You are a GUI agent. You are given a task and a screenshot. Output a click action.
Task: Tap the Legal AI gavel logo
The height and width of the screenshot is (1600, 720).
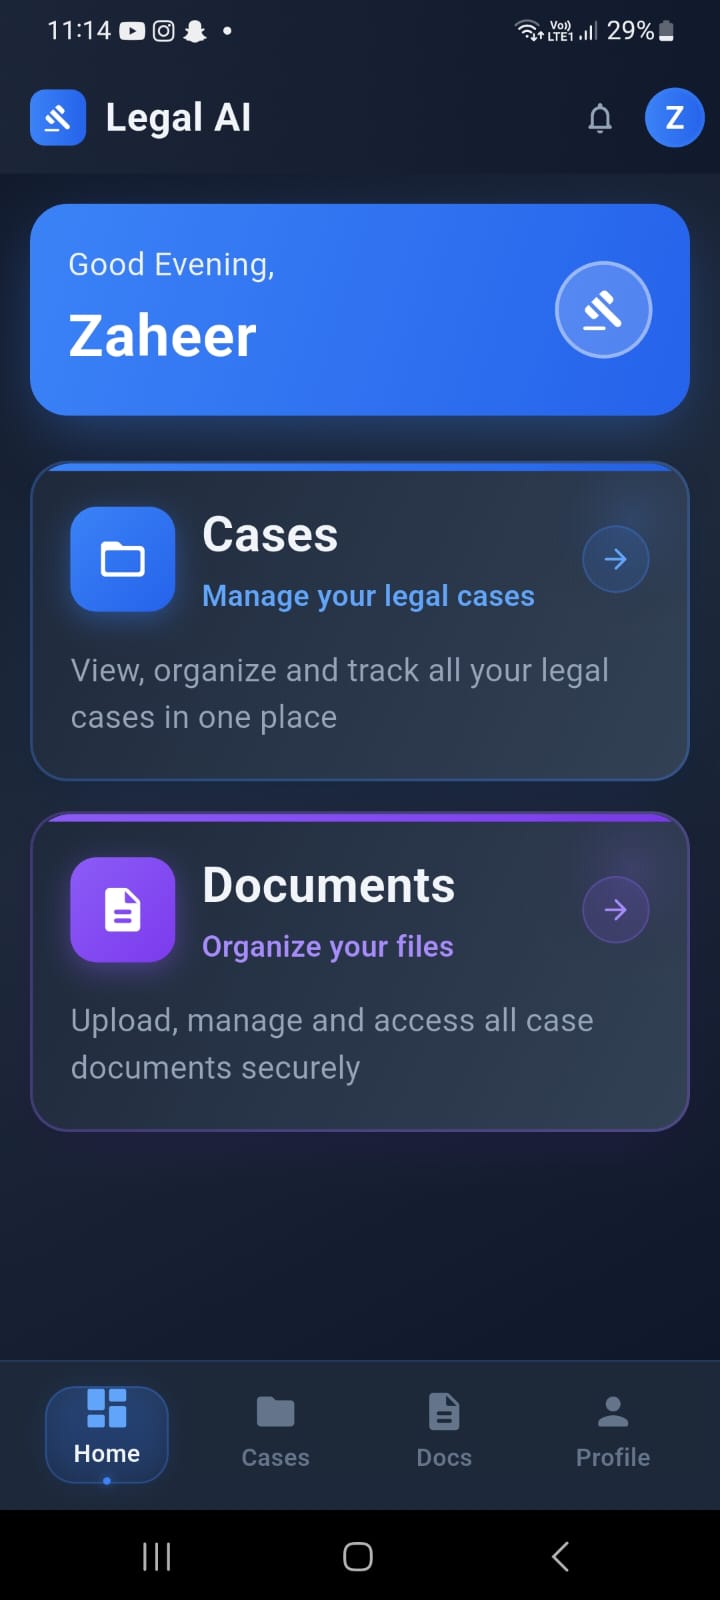click(58, 118)
